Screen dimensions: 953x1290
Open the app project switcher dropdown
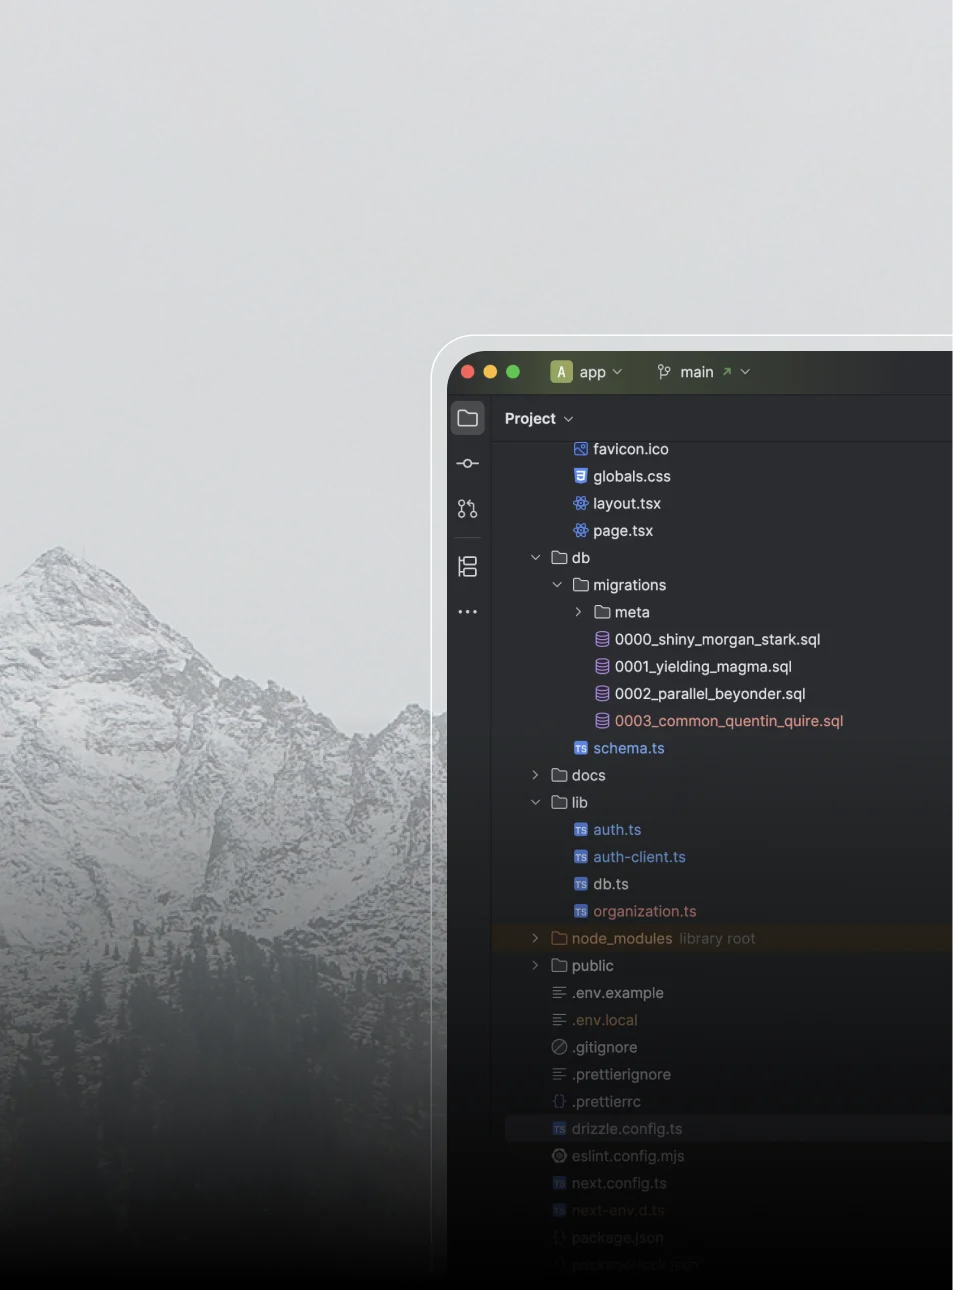tap(617, 371)
